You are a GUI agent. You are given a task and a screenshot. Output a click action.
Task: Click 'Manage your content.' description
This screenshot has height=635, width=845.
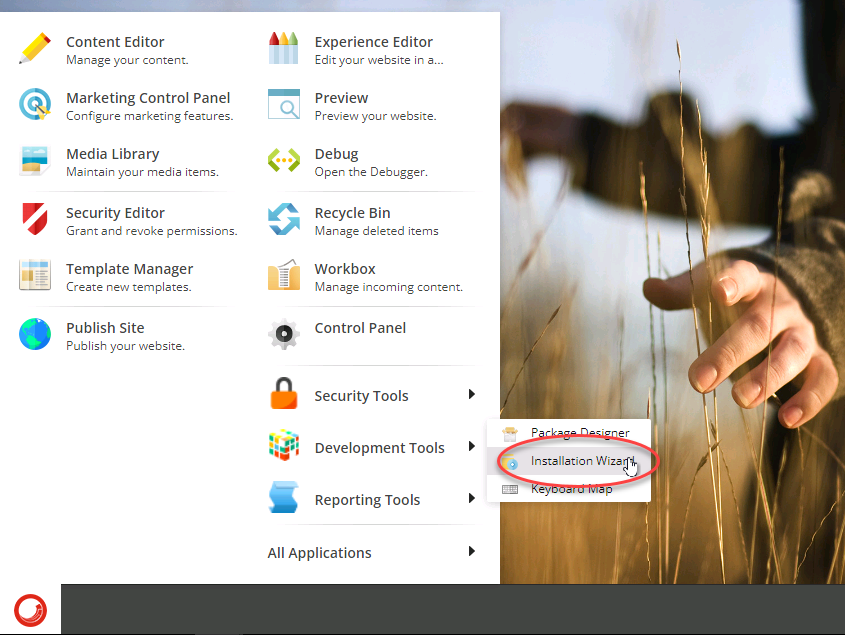coord(127,60)
